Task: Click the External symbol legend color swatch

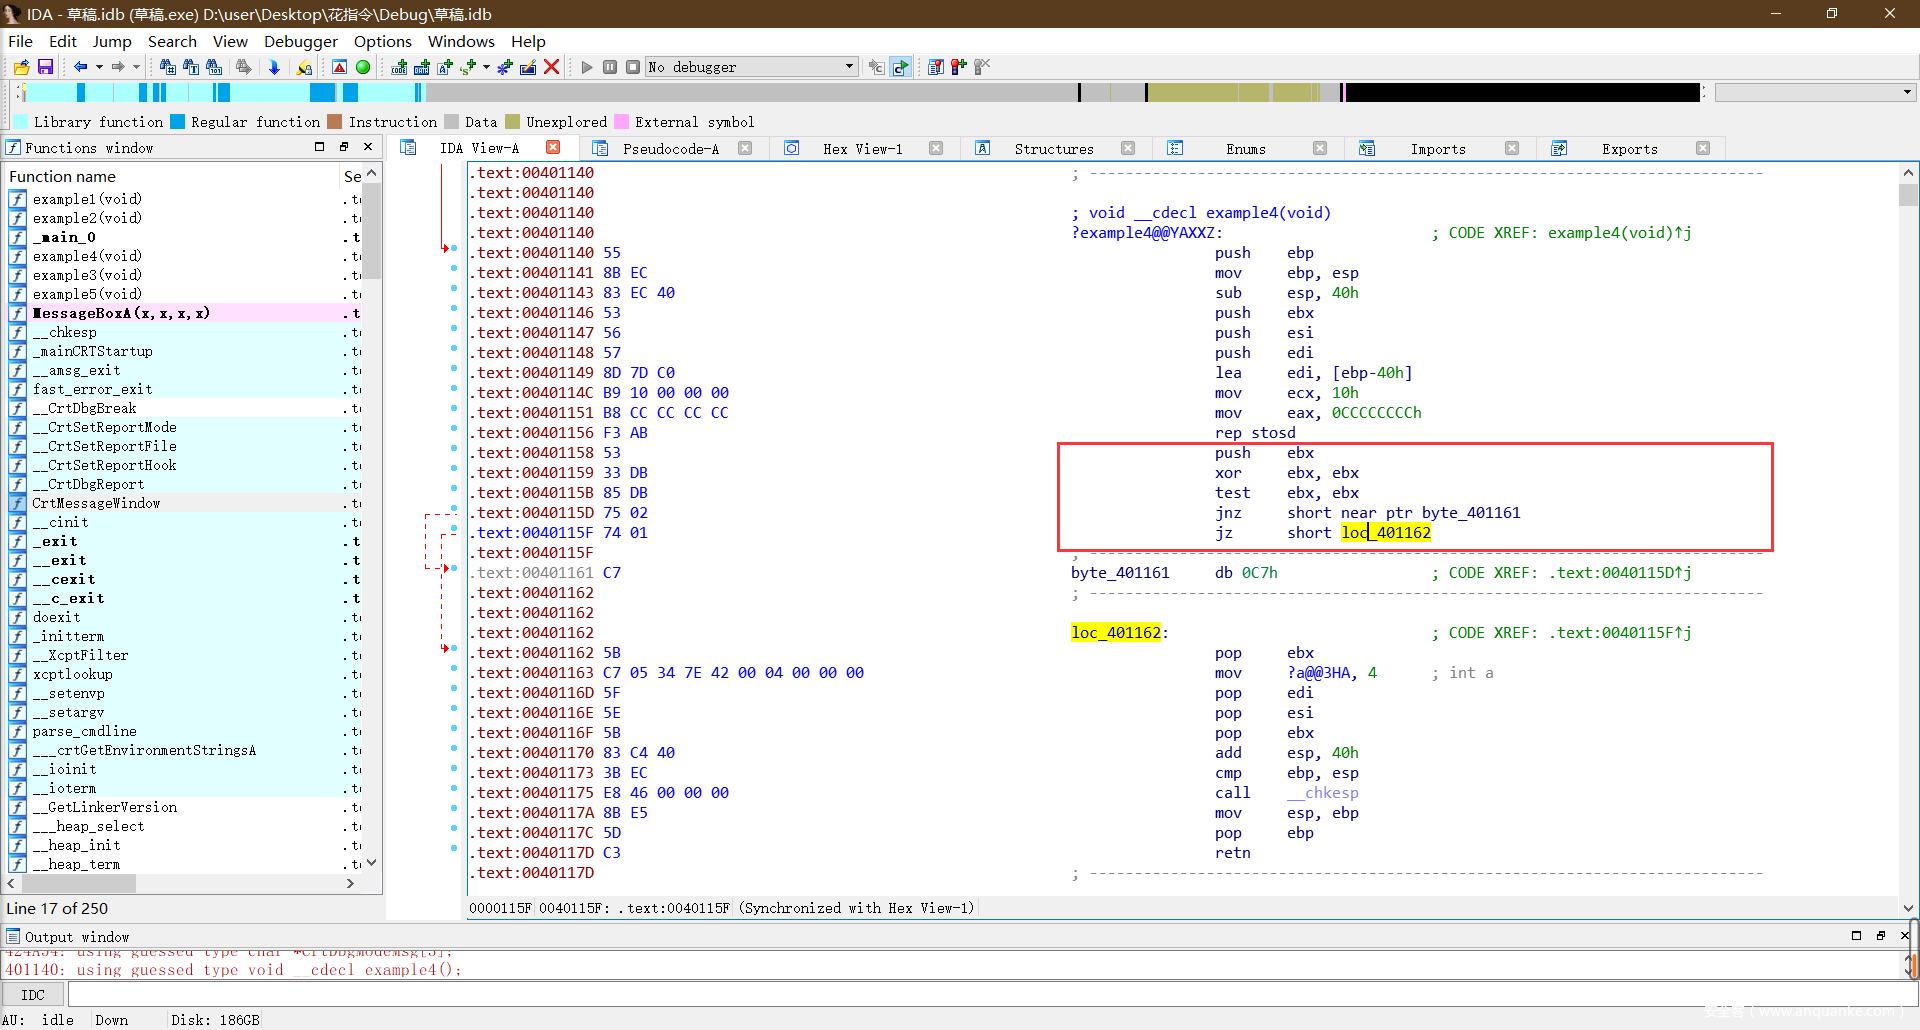Action: [x=622, y=122]
